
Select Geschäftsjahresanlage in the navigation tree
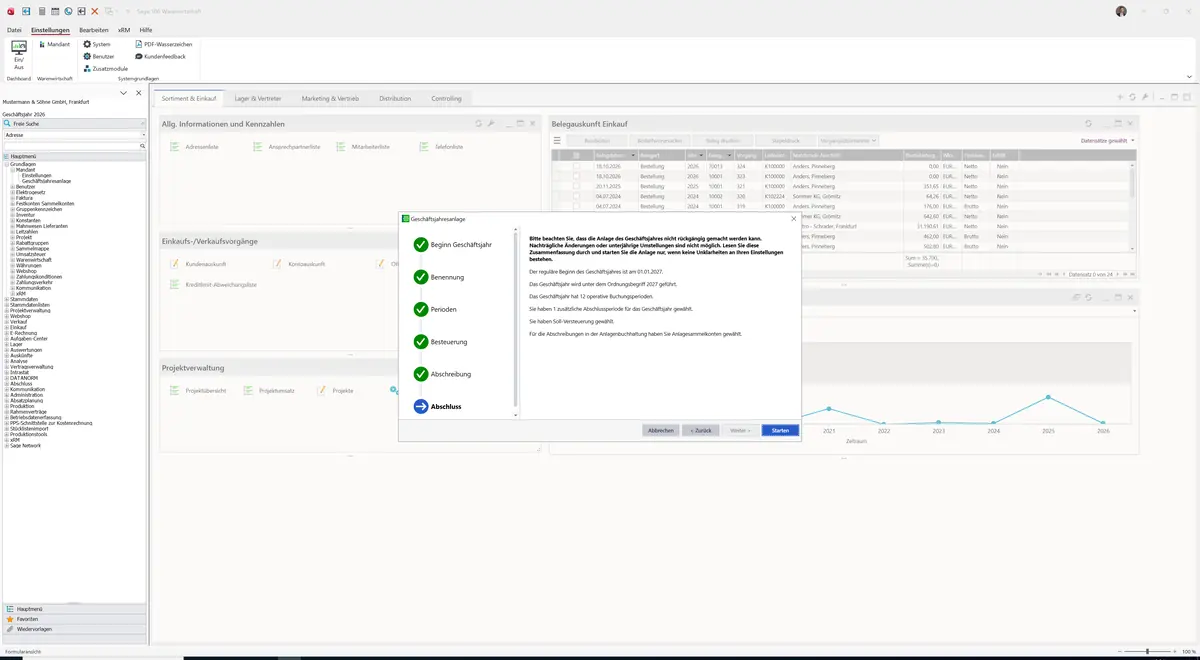(46, 181)
